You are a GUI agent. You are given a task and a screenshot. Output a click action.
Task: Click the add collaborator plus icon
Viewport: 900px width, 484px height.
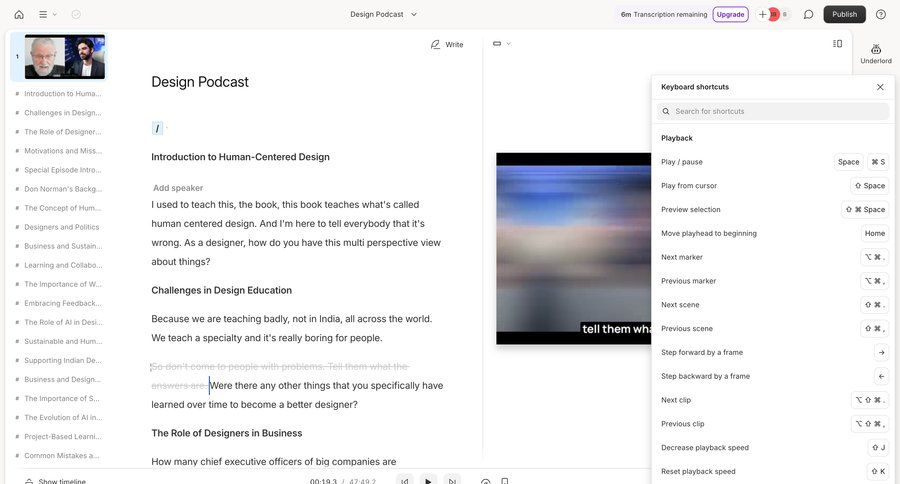pos(763,14)
